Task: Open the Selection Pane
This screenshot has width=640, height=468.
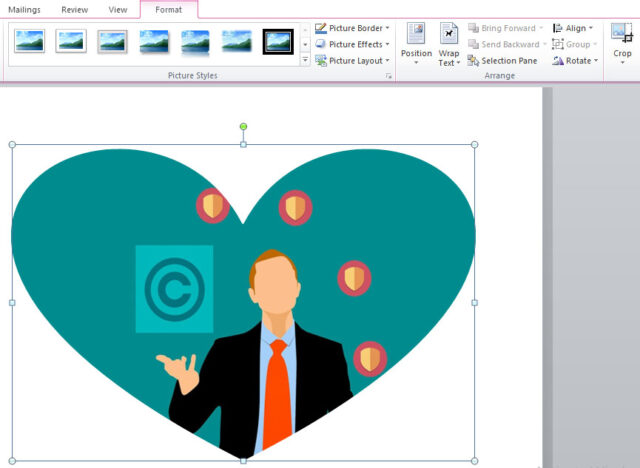Action: 502,61
